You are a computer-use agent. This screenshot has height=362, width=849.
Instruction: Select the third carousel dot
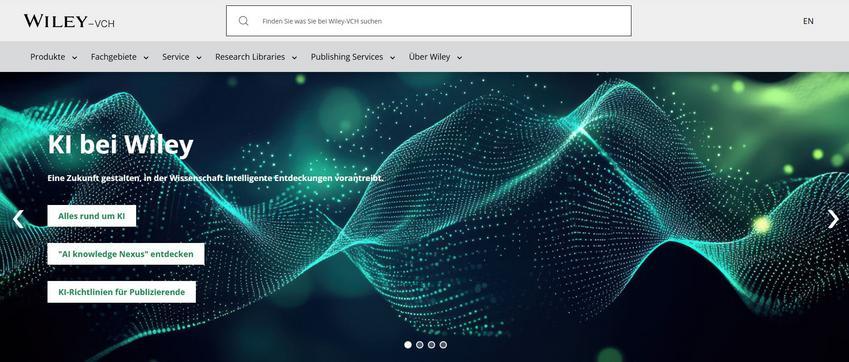[x=432, y=345]
